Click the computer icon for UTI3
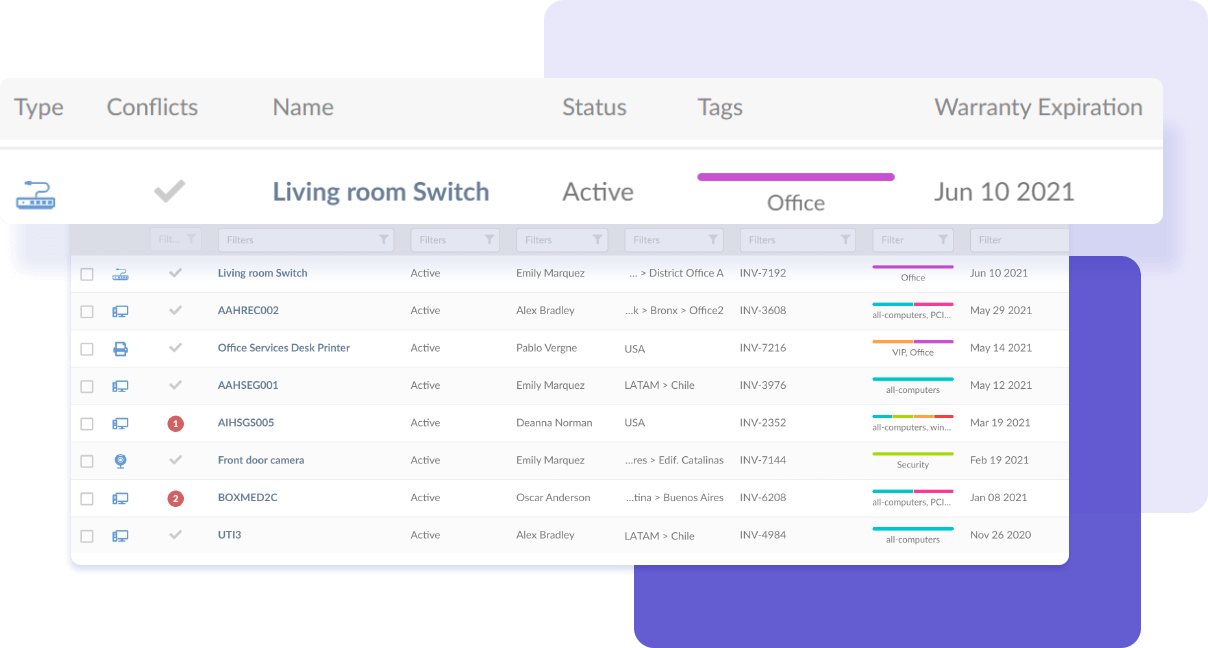 [x=120, y=536]
